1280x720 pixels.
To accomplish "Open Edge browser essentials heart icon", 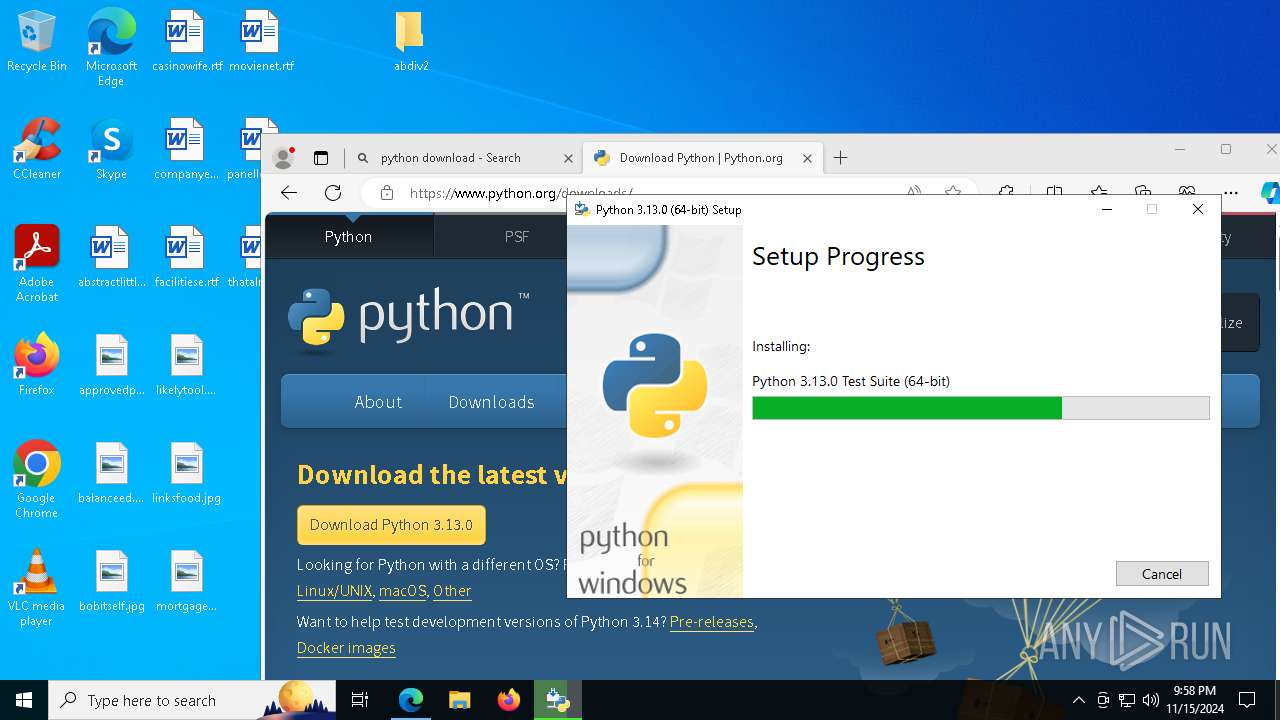I will (x=1187, y=192).
